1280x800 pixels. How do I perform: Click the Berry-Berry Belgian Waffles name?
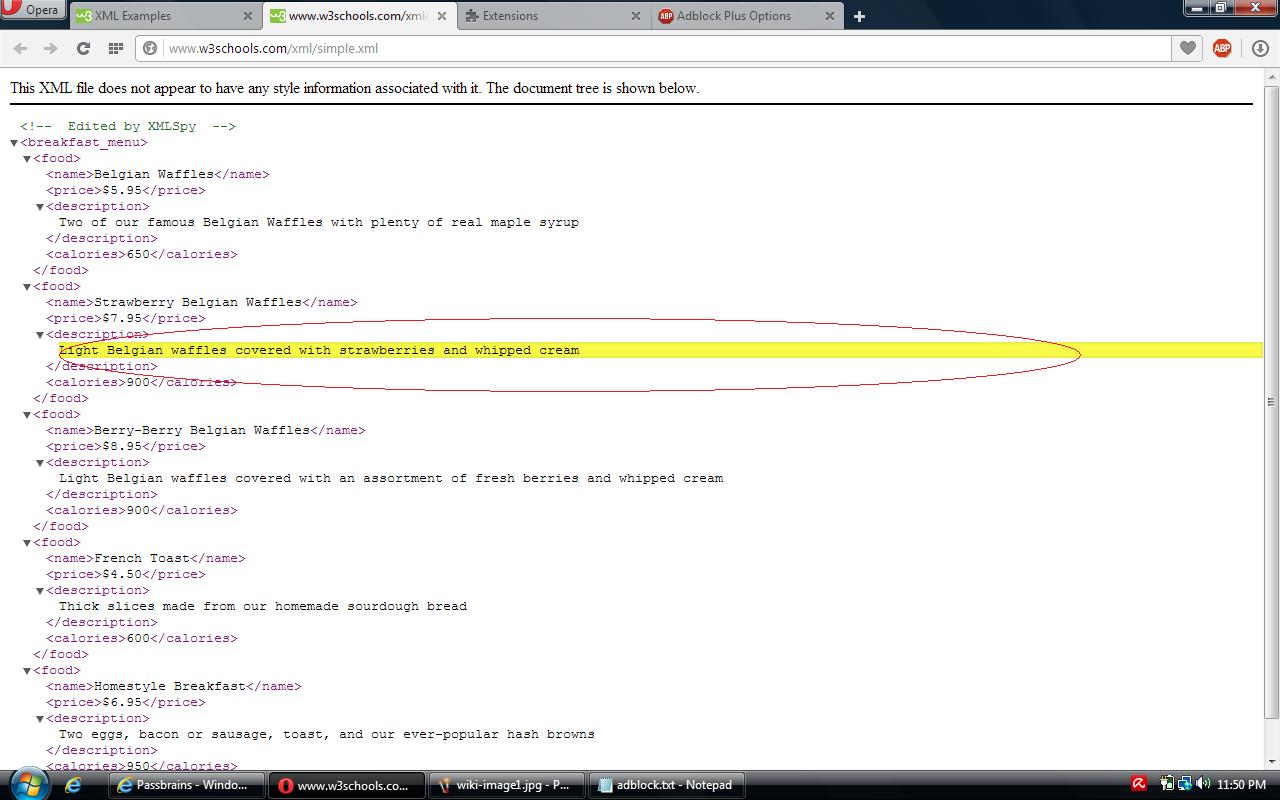point(202,430)
